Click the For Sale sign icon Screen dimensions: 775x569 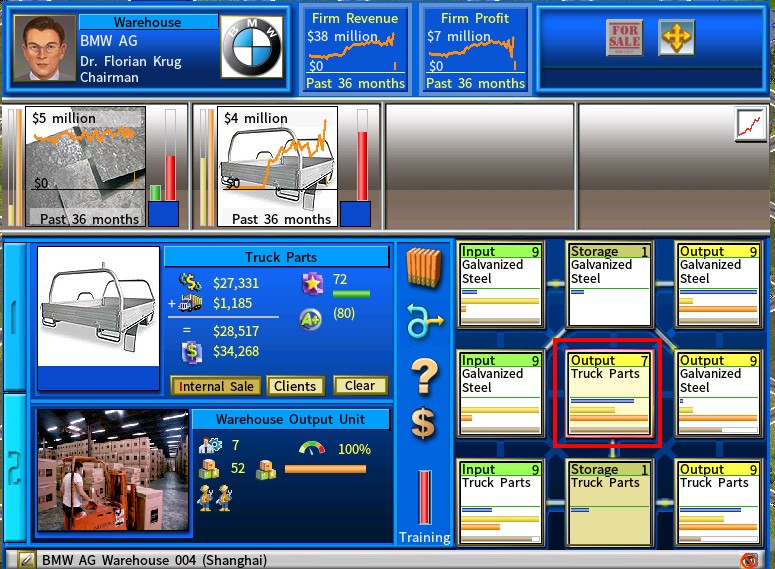point(624,37)
